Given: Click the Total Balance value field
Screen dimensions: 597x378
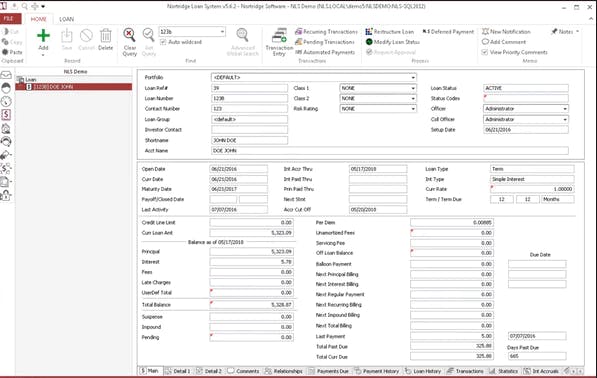Looking at the screenshot, I should [252, 305].
